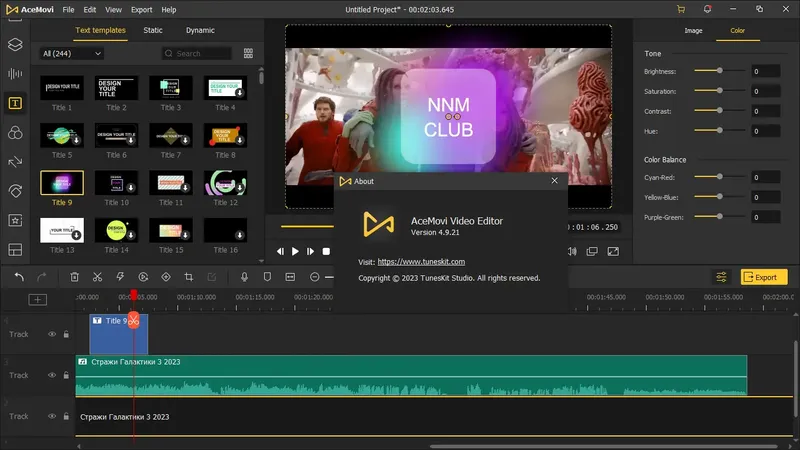Click the delete trash icon in the toolbar
This screenshot has width=800, height=450.
pyautogui.click(x=74, y=277)
